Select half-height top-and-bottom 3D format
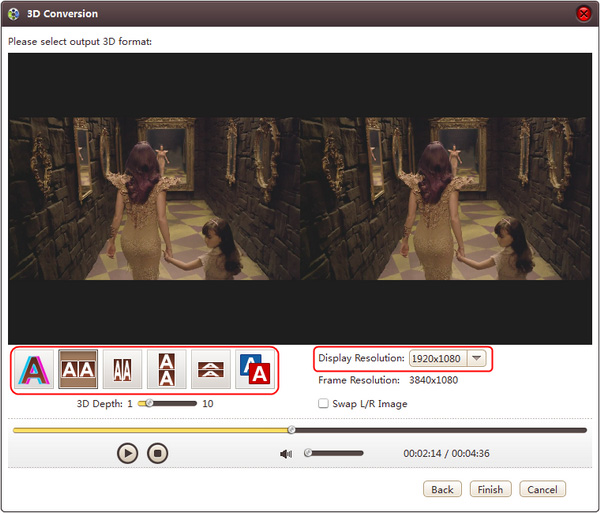The width and height of the screenshot is (600, 513). (211, 369)
